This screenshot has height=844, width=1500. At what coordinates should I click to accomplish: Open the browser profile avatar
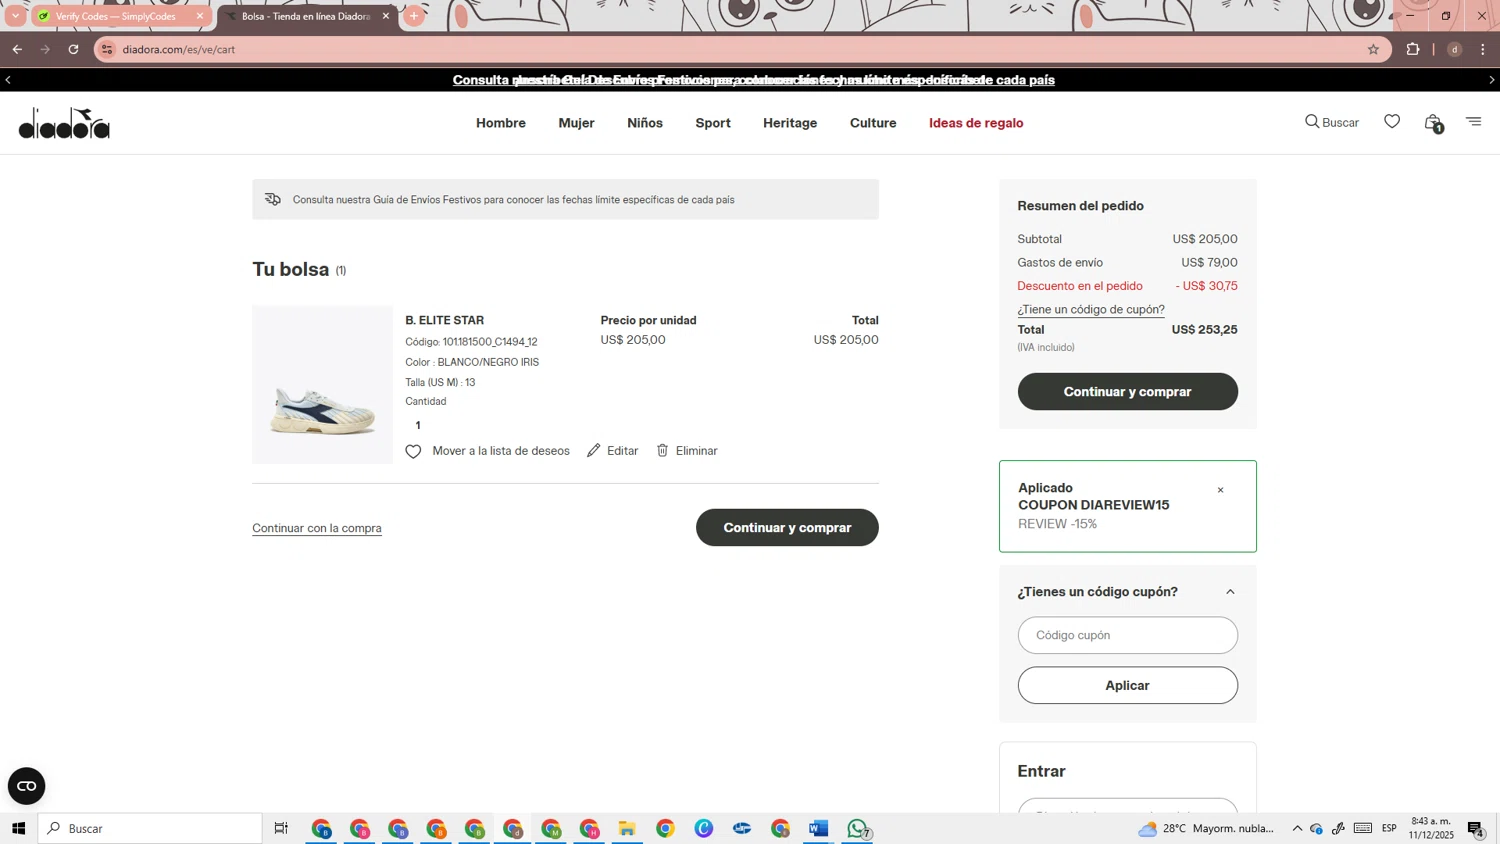click(1454, 49)
